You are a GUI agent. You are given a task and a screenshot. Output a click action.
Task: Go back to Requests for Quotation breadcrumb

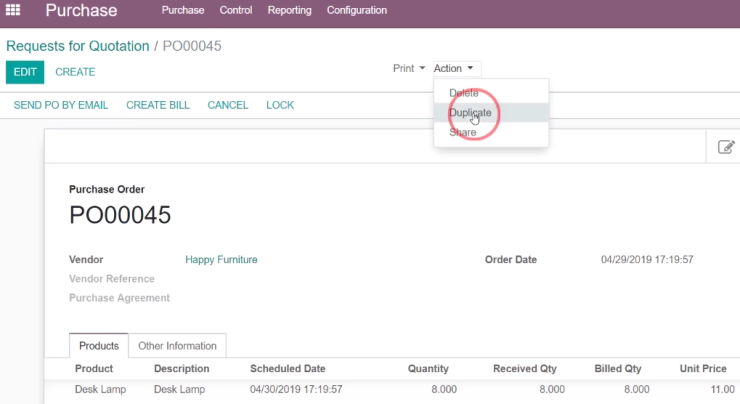(77, 46)
